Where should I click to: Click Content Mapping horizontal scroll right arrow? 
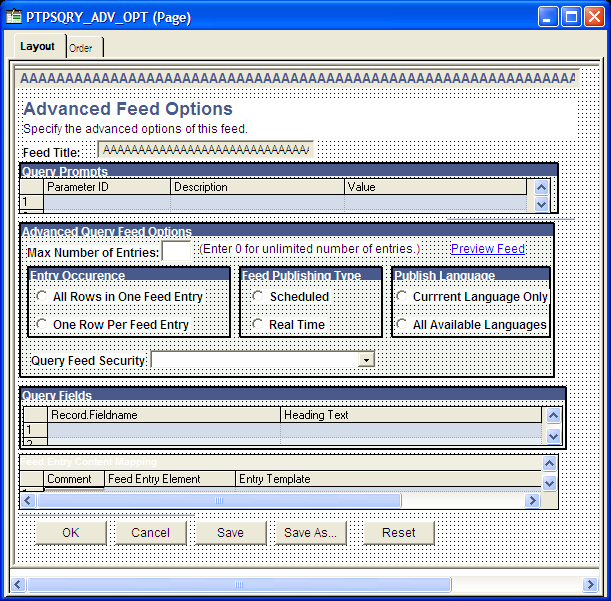pyautogui.click(x=532, y=500)
